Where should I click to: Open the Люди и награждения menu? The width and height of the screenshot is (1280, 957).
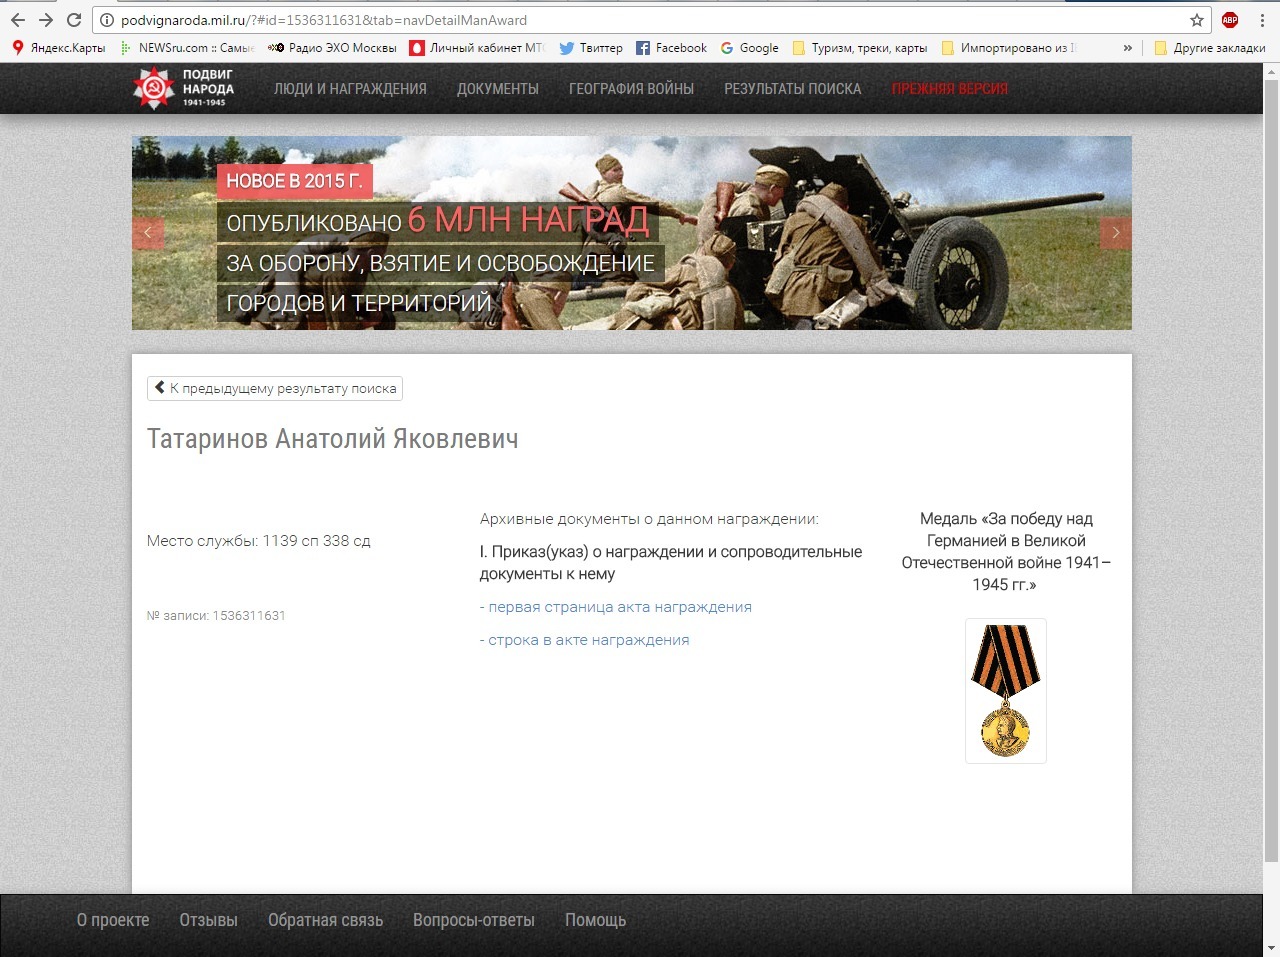[x=350, y=89]
